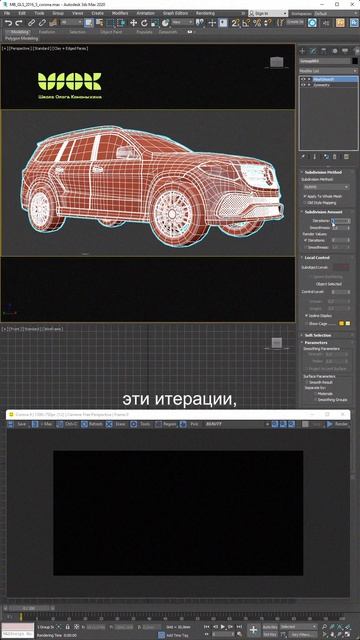Click the Undo arrow in main toolbar
This screenshot has width=360, height=640.
(x=8, y=23)
